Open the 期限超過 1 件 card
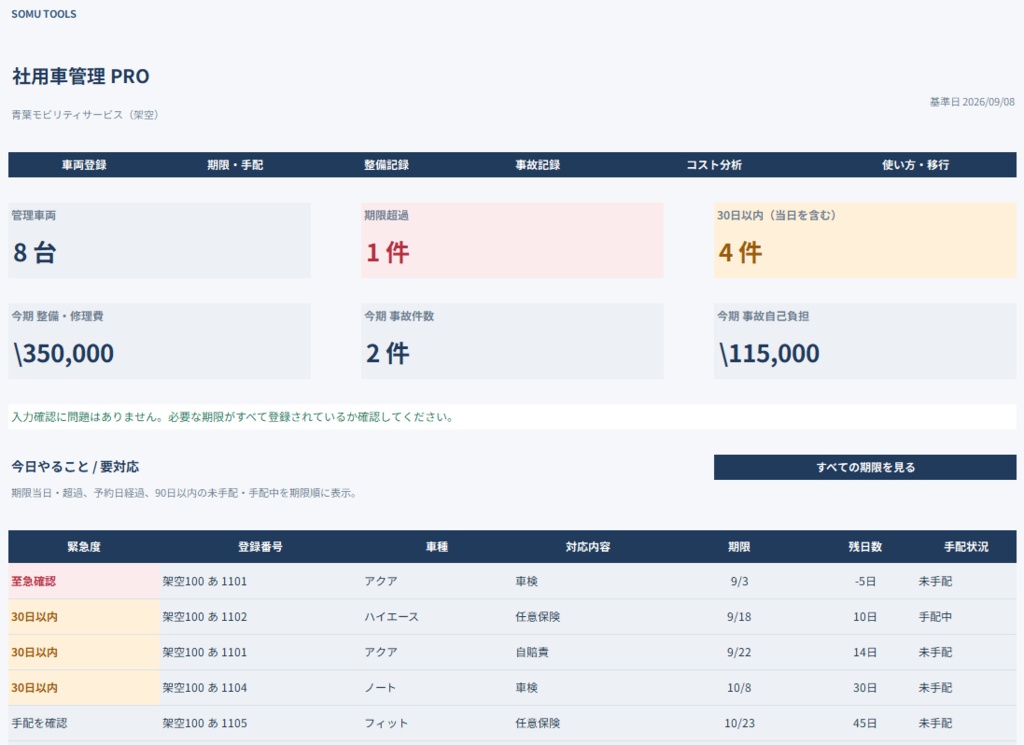This screenshot has width=1024, height=745. 512,240
